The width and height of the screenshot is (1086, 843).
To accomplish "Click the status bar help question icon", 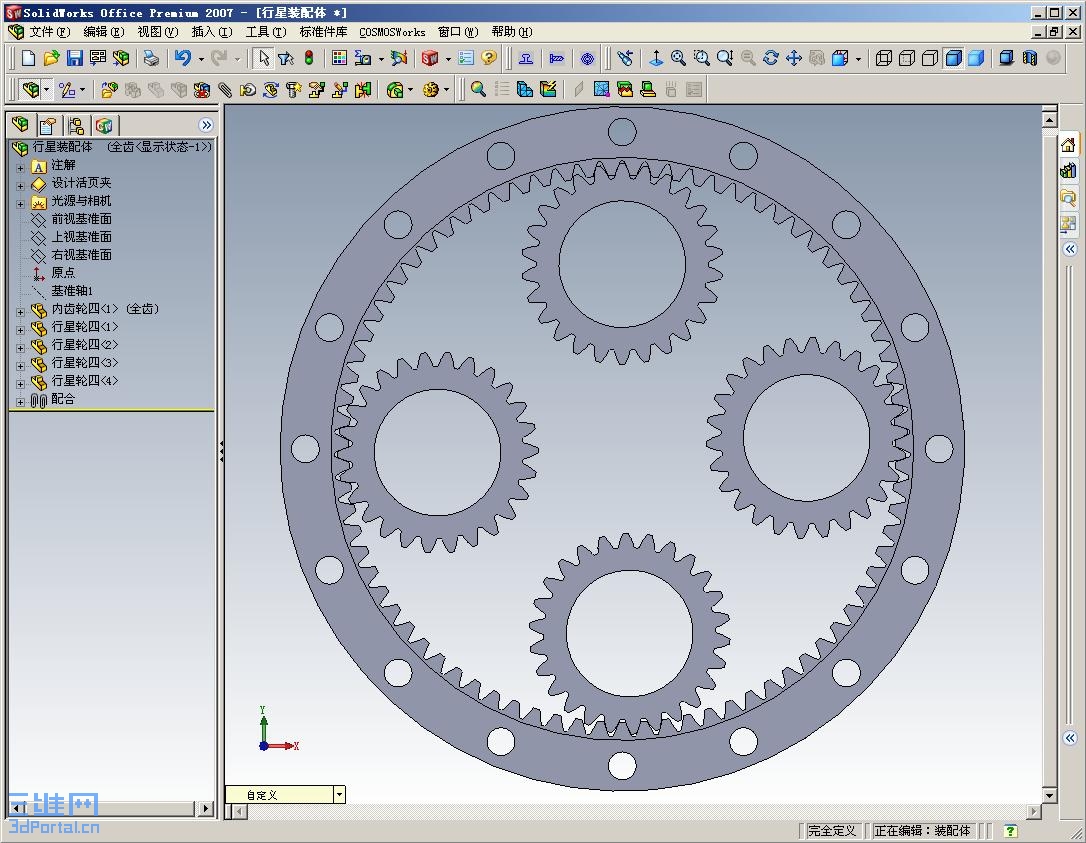I will tap(1011, 831).
